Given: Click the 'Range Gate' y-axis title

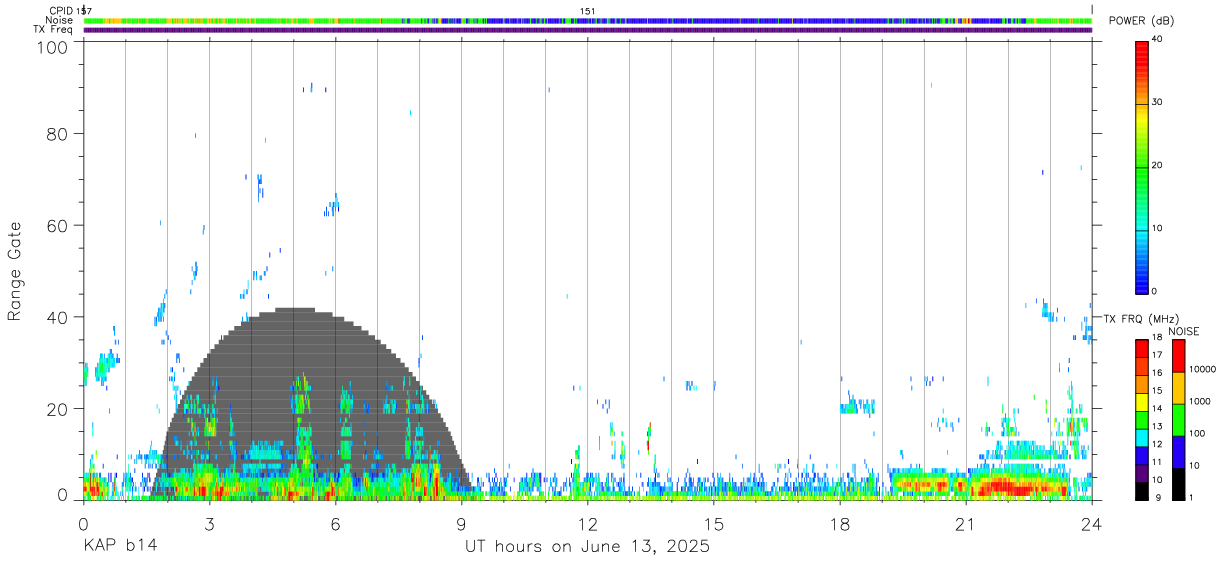Looking at the screenshot, I should point(15,271).
